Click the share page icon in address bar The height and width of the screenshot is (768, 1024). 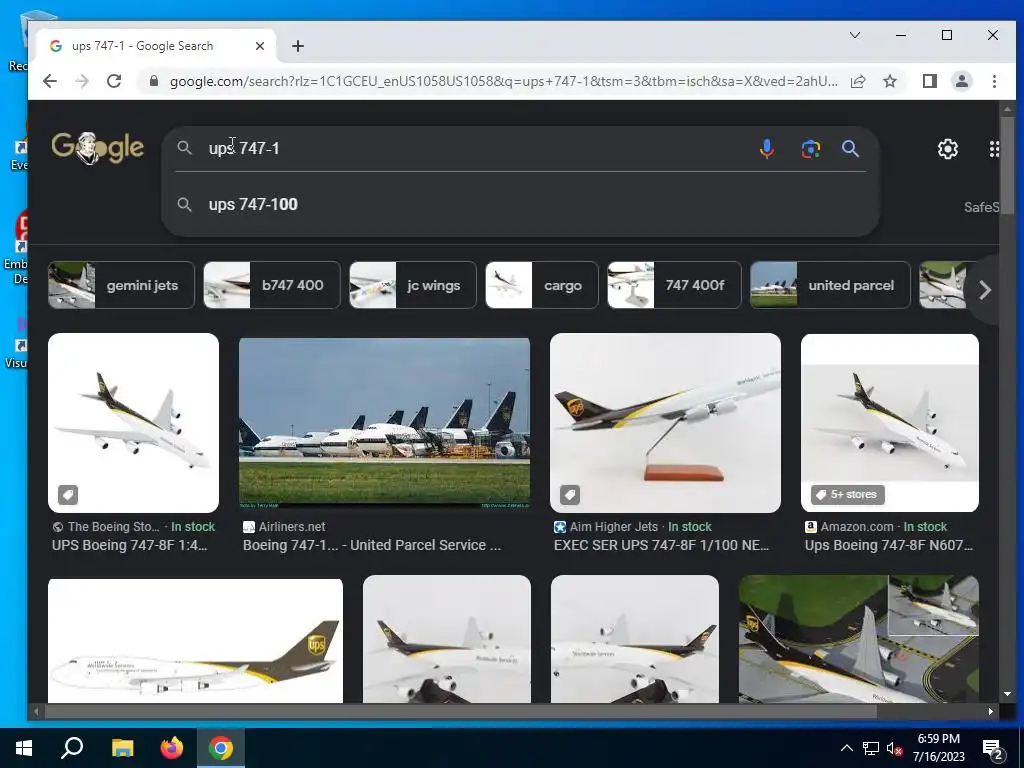858,81
